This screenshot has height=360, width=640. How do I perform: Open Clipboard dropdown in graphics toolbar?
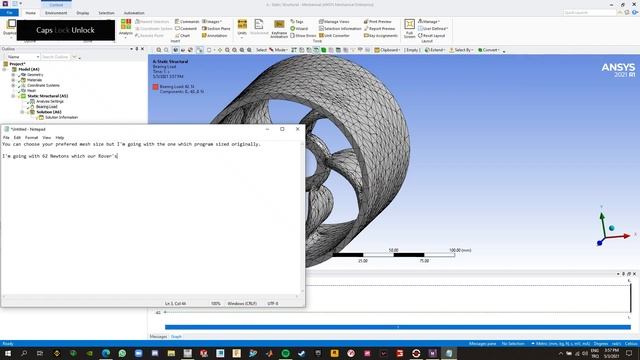click(x=387, y=50)
